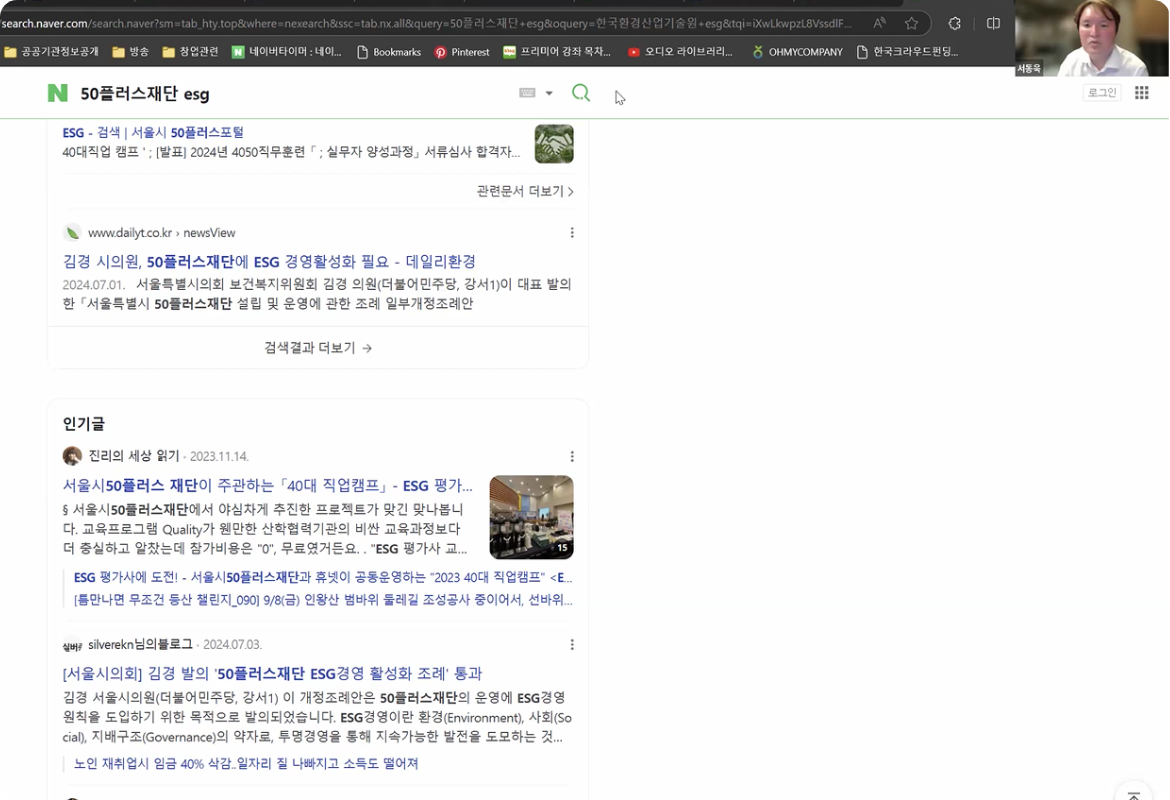Screen dimensions: 1170x800
Task: Open the Bookmarks bookmark item
Action: tap(389, 51)
